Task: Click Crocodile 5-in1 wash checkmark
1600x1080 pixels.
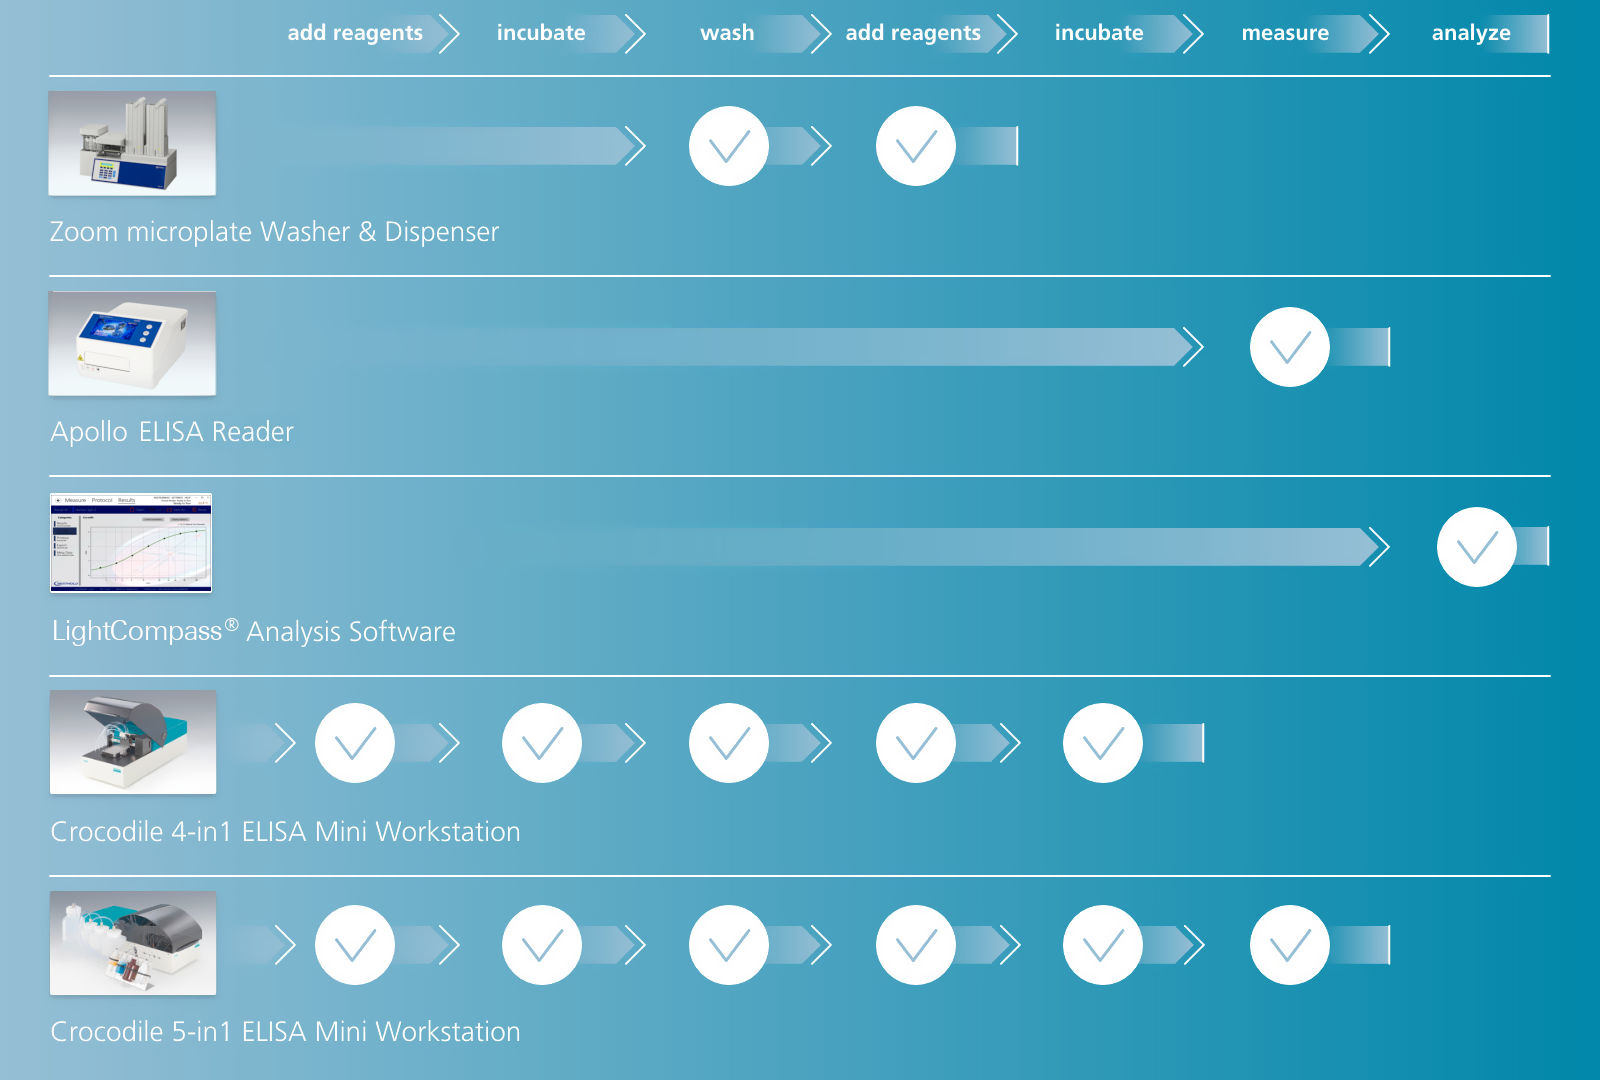Action: 729,945
